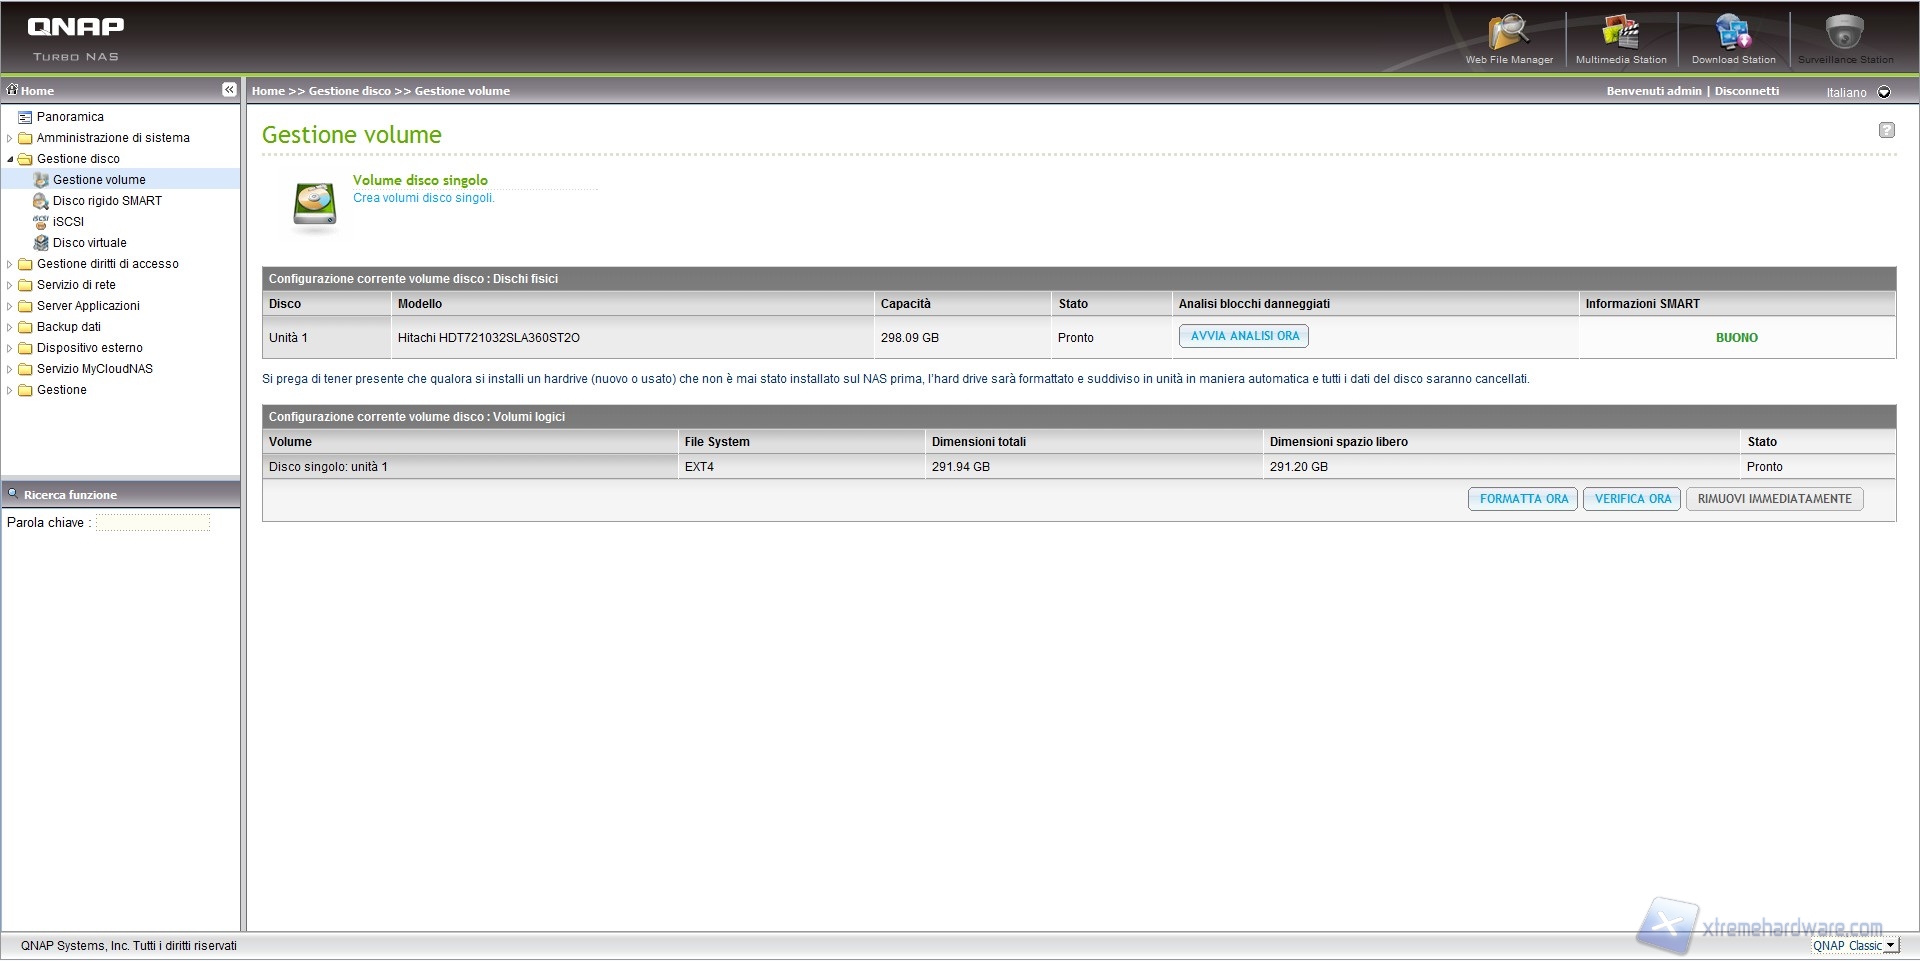The width and height of the screenshot is (1920, 961).
Task: Open the Italiano language dropdown
Action: click(x=1884, y=92)
